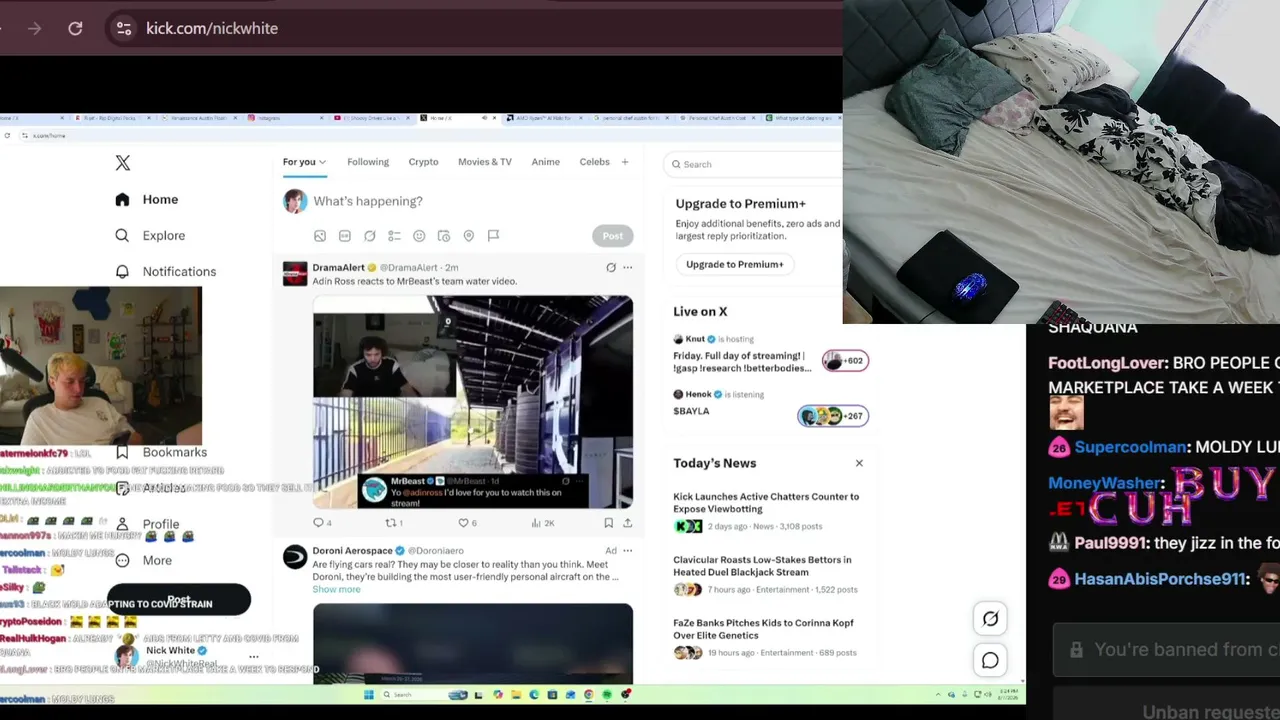The width and height of the screenshot is (1280, 720).
Task: Switch to the Following tab
Action: click(x=368, y=162)
